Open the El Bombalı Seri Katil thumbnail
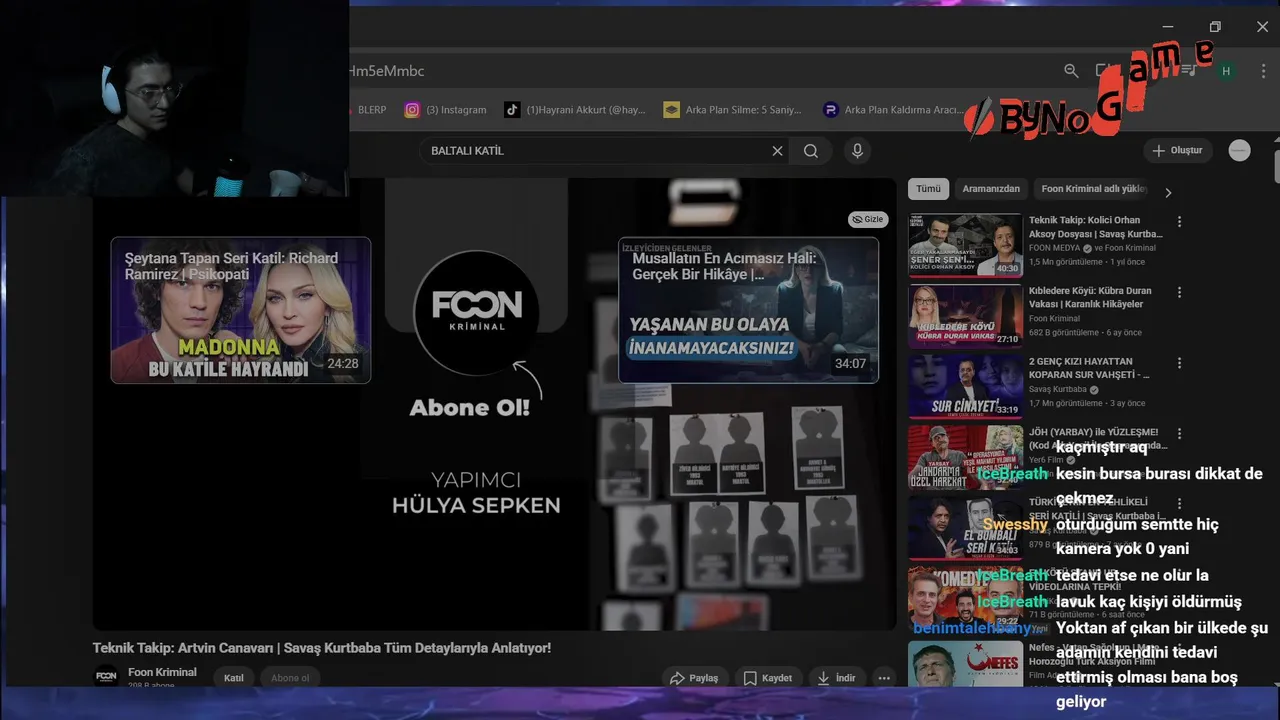The width and height of the screenshot is (1280, 720). [x=965, y=528]
